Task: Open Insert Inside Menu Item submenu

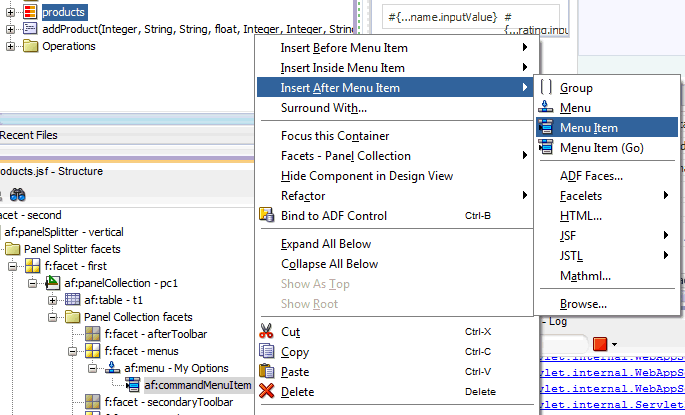Action: pos(394,68)
